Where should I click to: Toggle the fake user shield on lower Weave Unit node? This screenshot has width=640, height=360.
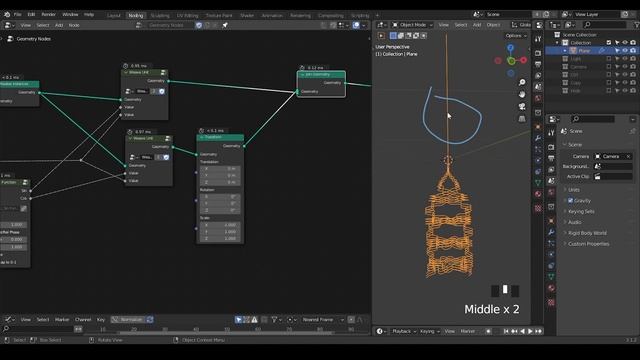click(166, 157)
